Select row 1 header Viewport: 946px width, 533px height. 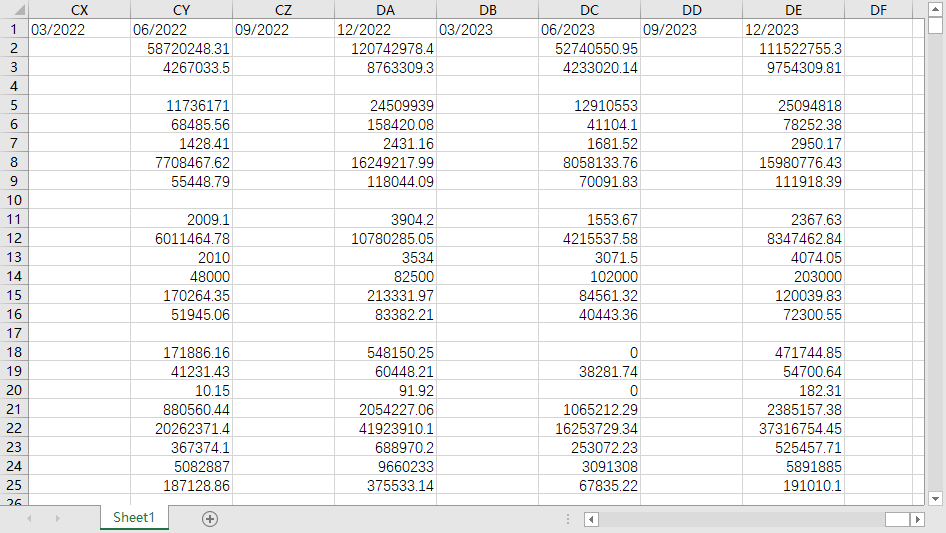coord(14,29)
